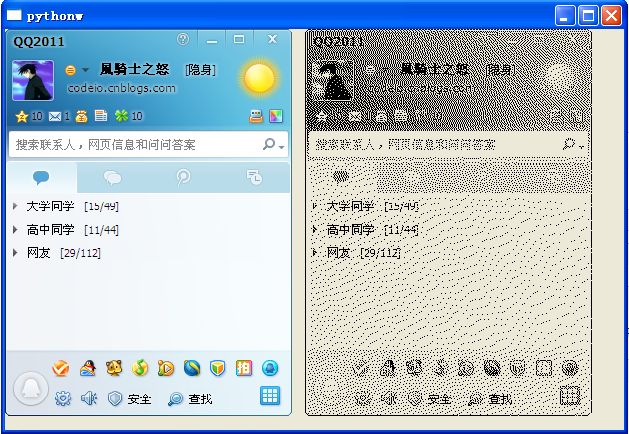Launch the orange play-button video icon

tap(166, 368)
